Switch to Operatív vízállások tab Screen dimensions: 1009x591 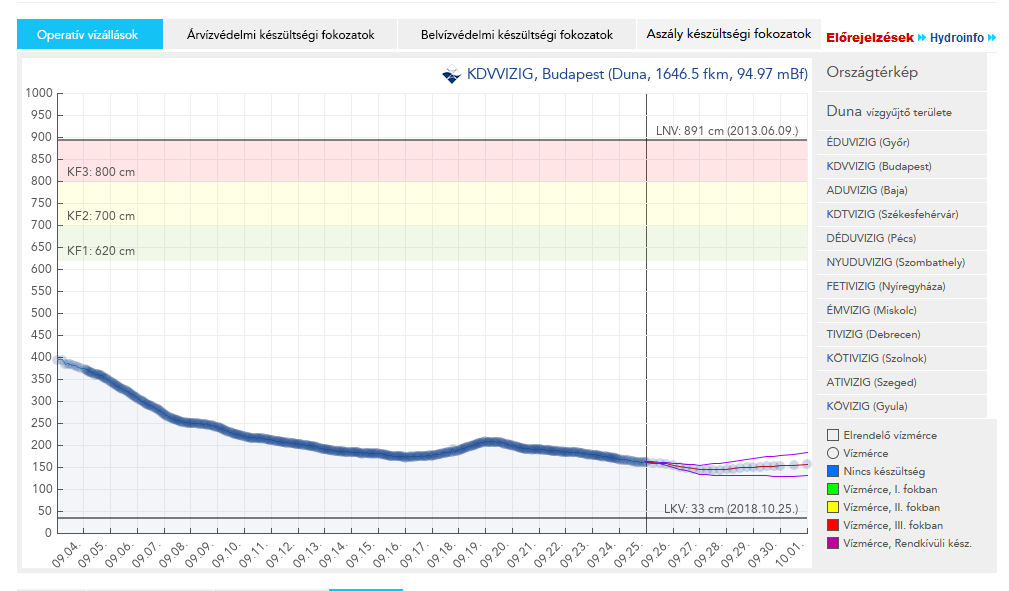(x=90, y=35)
